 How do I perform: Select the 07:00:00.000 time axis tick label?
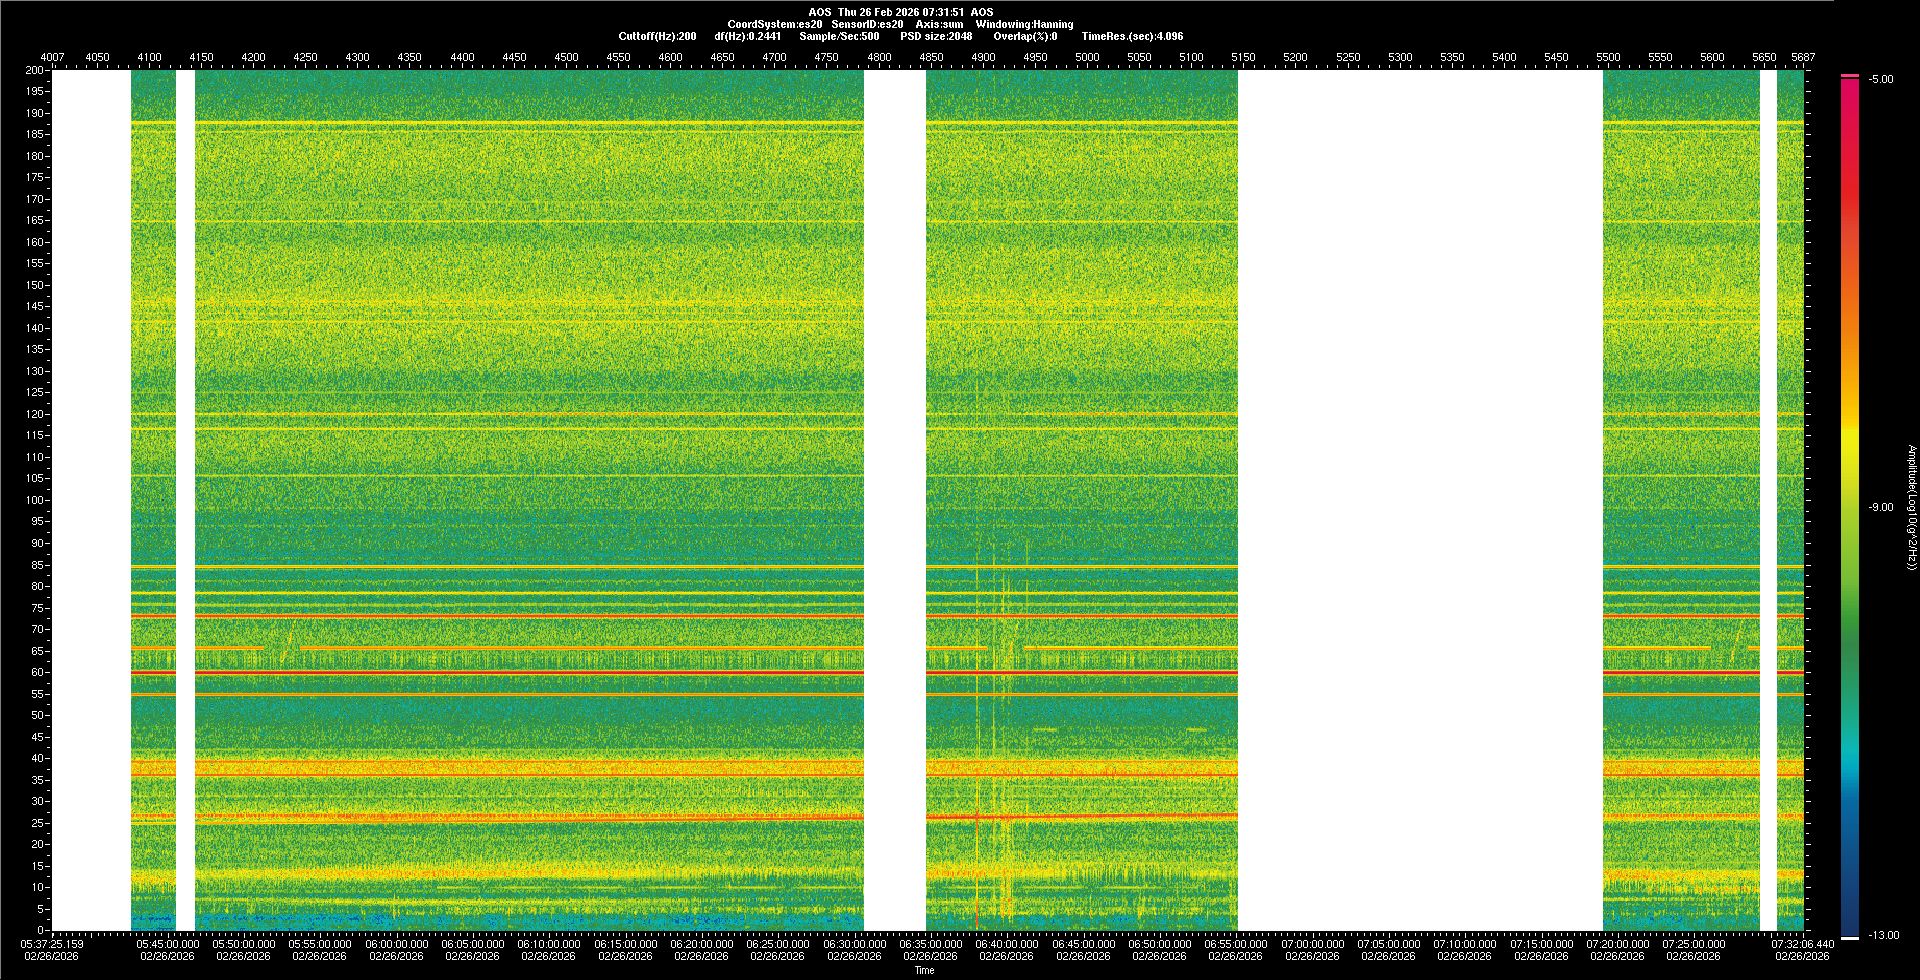coord(1311,943)
